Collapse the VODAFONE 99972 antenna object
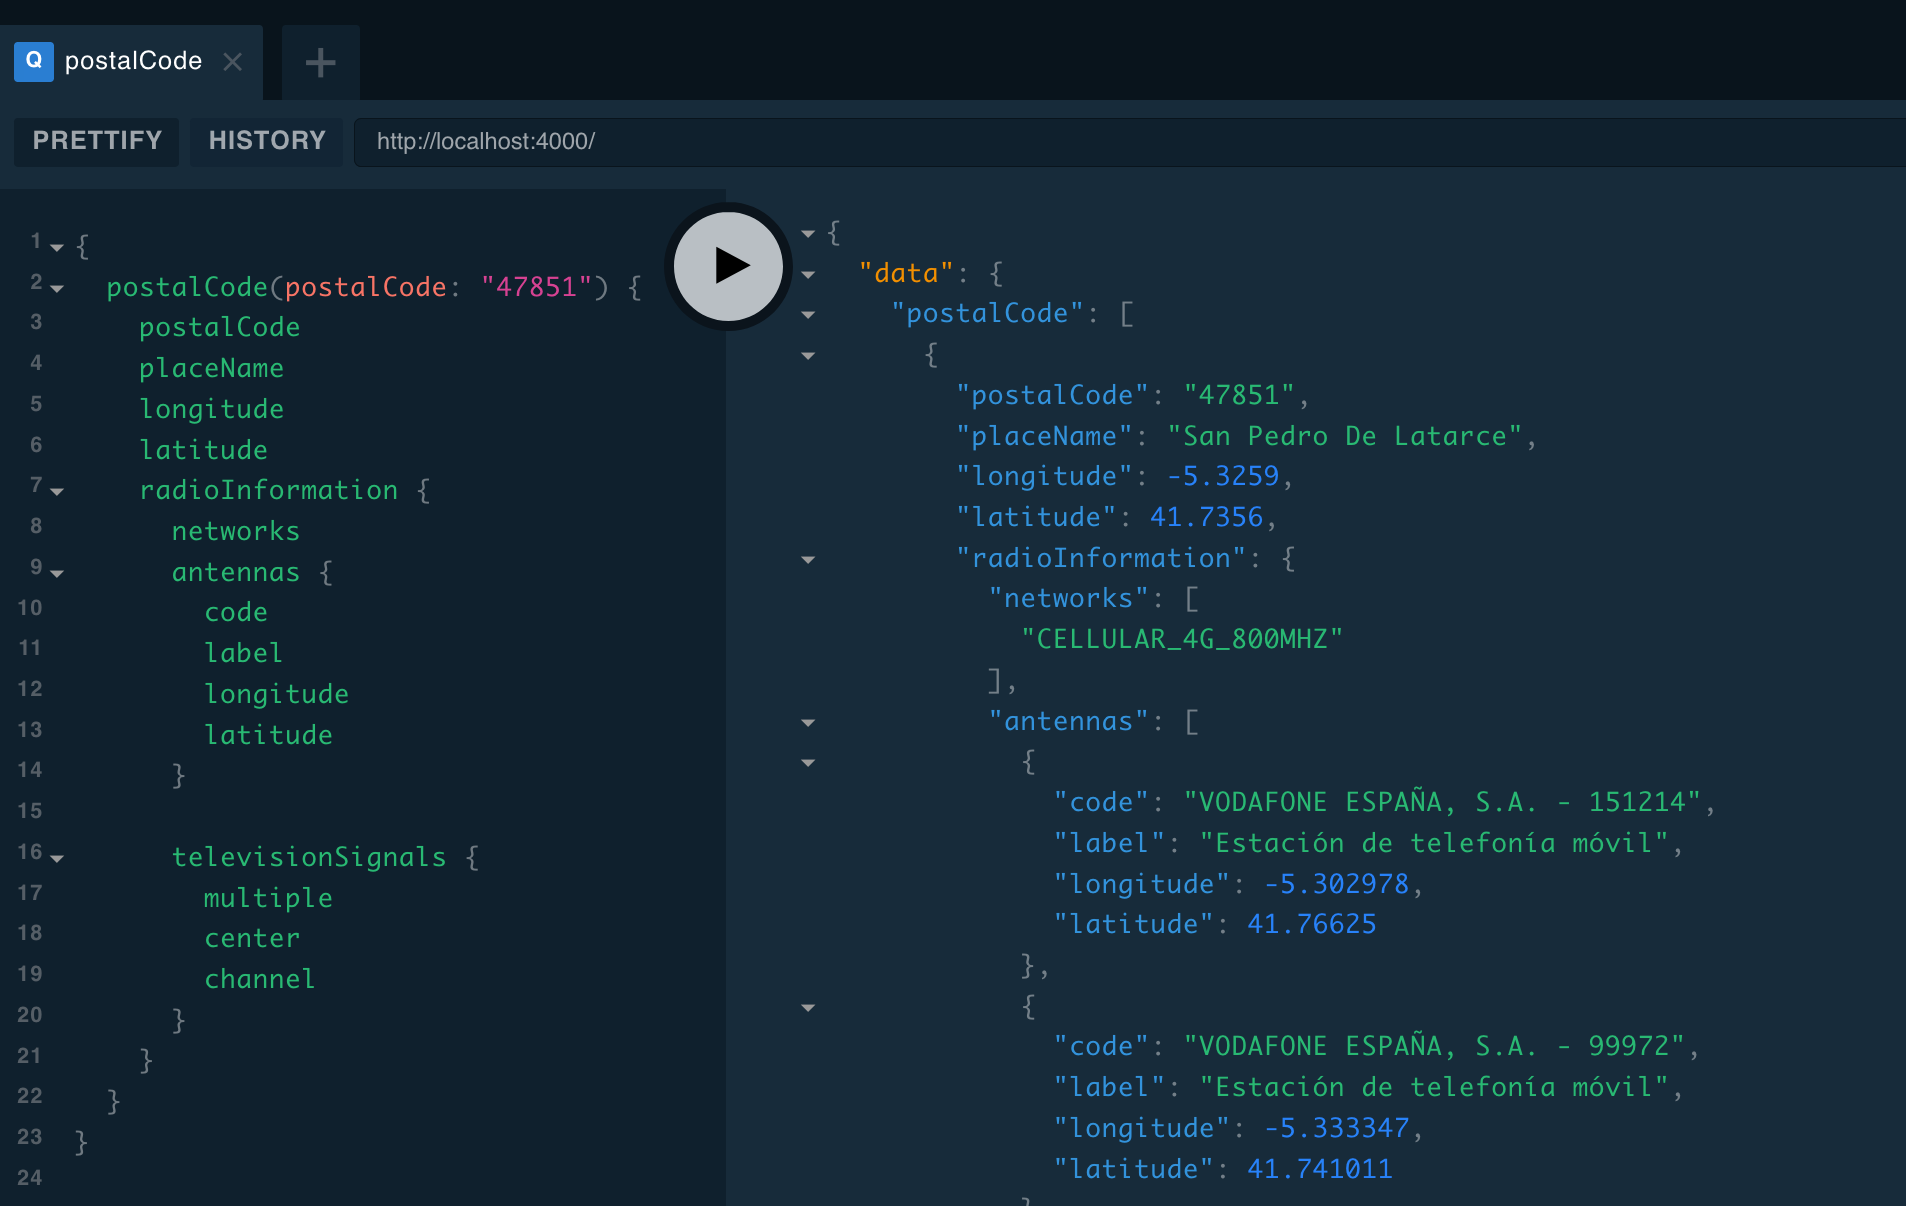The image size is (1906, 1206). [808, 1007]
